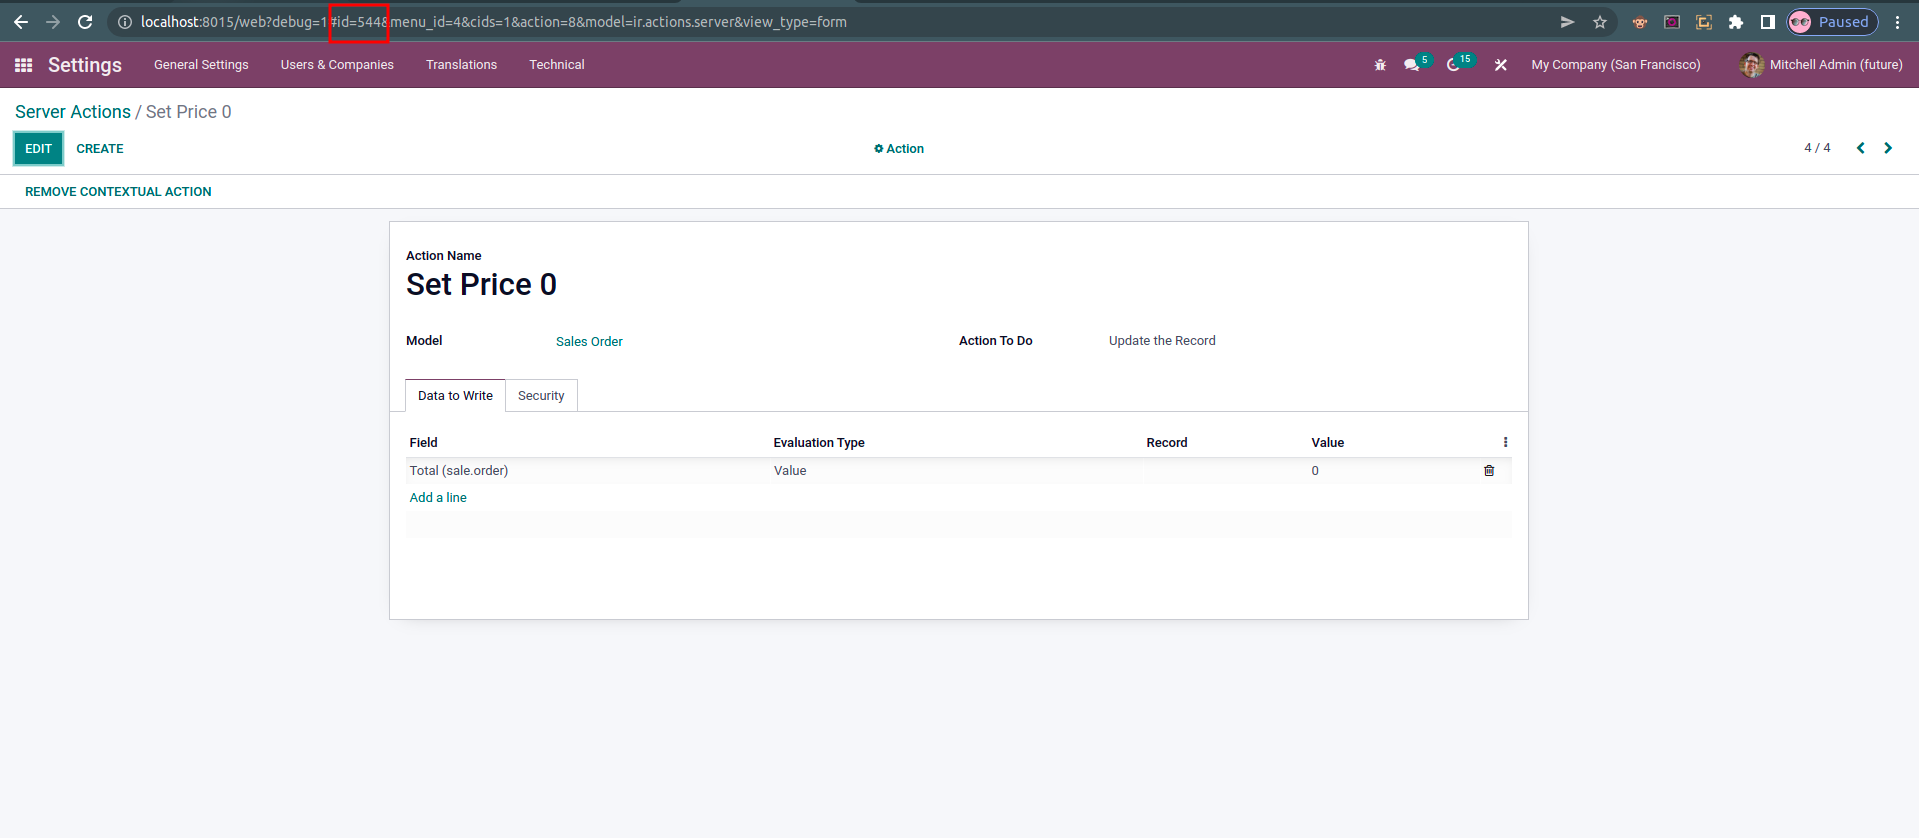Viewport: 1919px width, 838px height.
Task: Bookmark this page with the star
Action: pos(1600,22)
